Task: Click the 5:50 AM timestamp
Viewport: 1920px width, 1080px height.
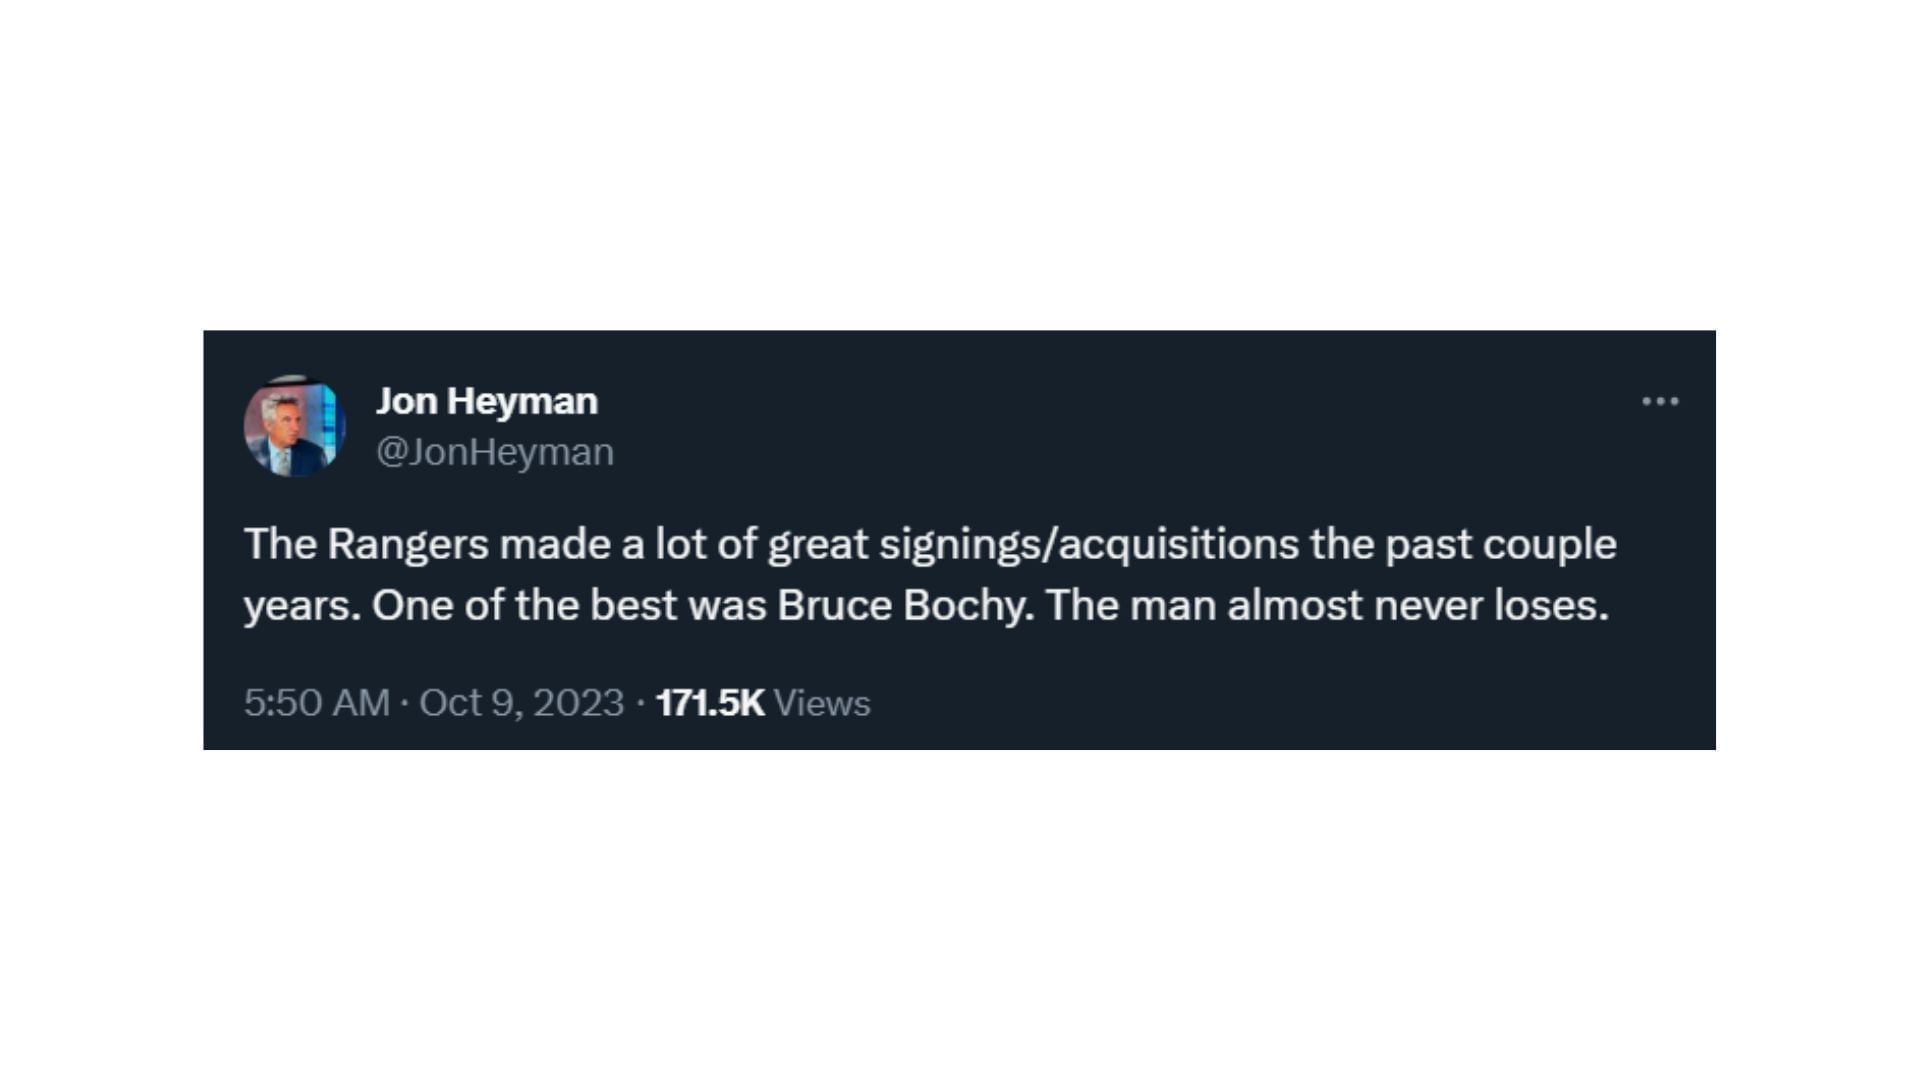Action: pos(316,703)
